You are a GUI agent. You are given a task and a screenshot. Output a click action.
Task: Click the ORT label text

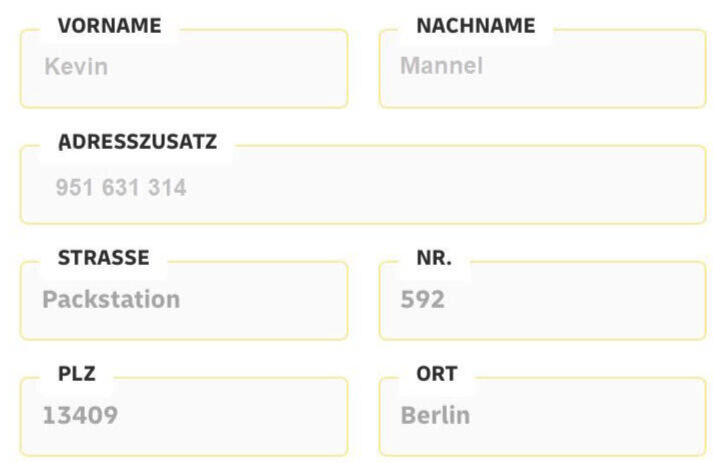(x=437, y=374)
